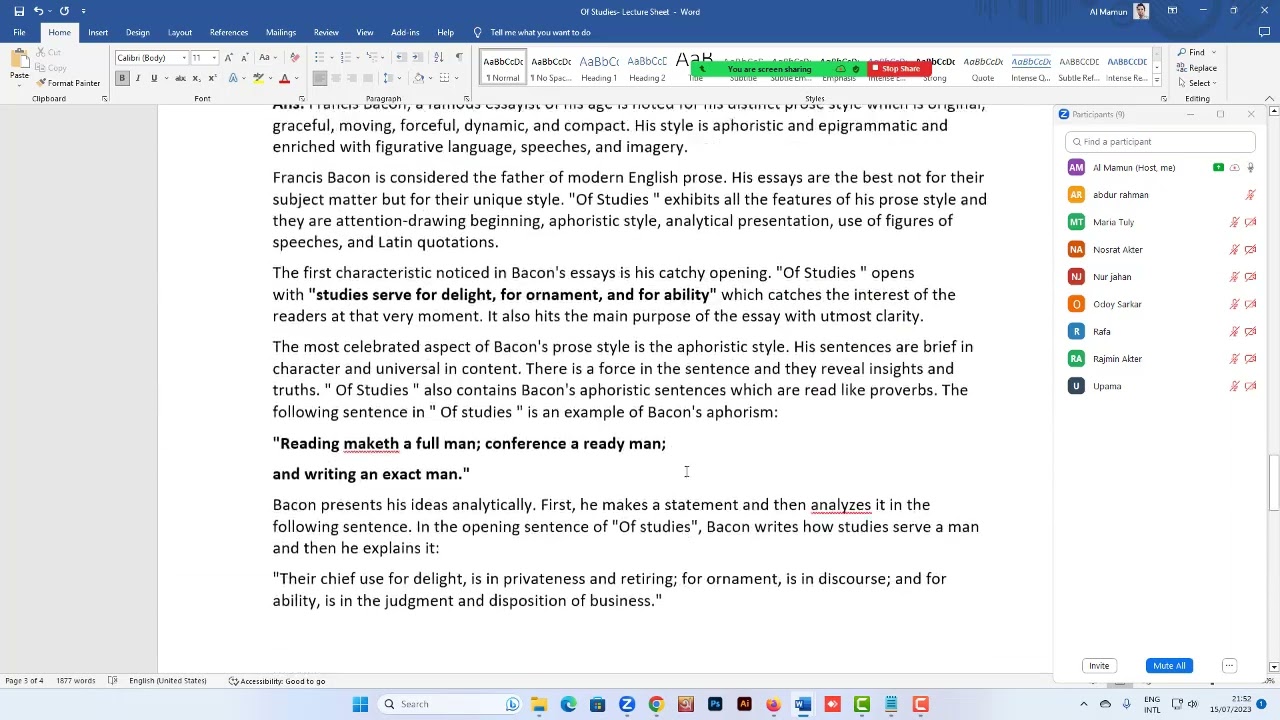1280x720 pixels.
Task: Click the Save icon in Quick Access Toolbar
Action: coord(18,11)
